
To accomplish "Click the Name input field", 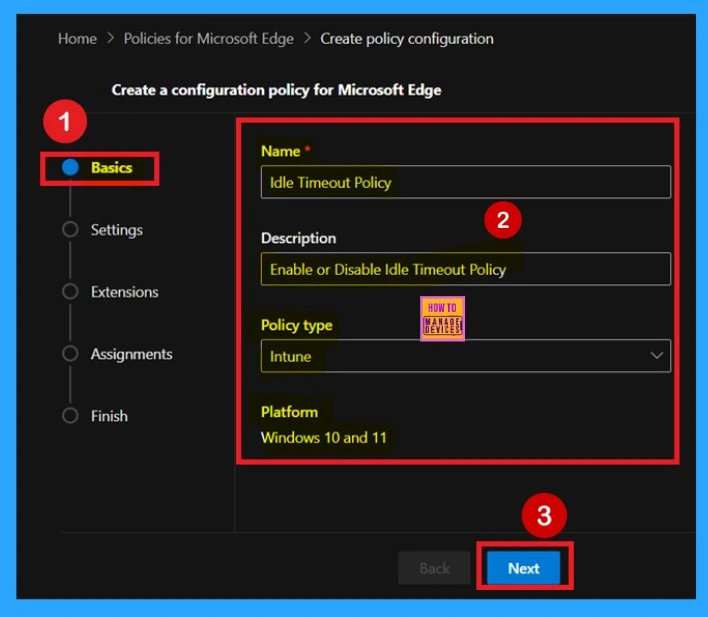I will click(466, 182).
